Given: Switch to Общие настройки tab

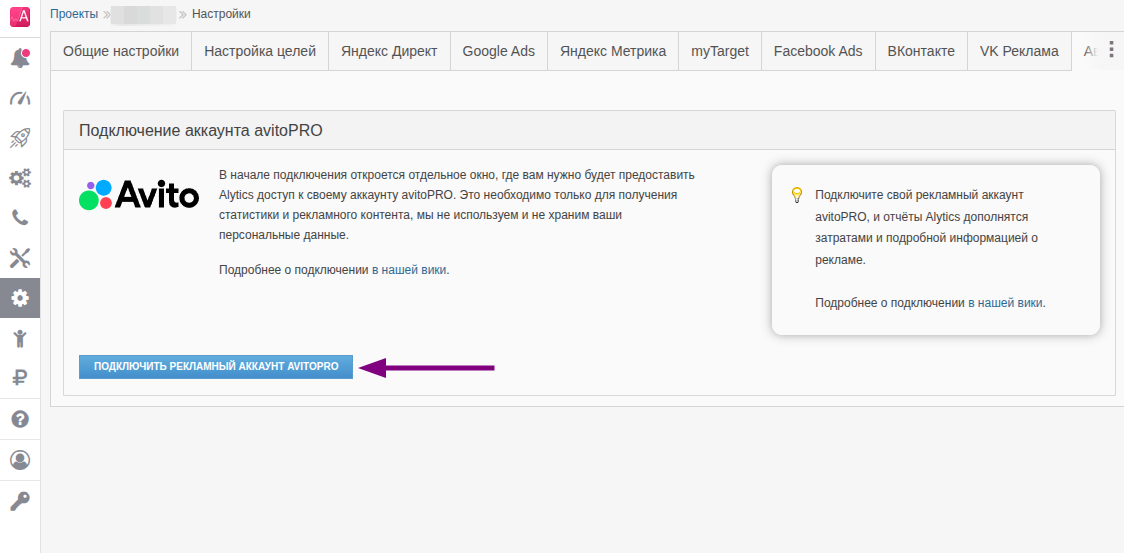Looking at the screenshot, I should 121,52.
